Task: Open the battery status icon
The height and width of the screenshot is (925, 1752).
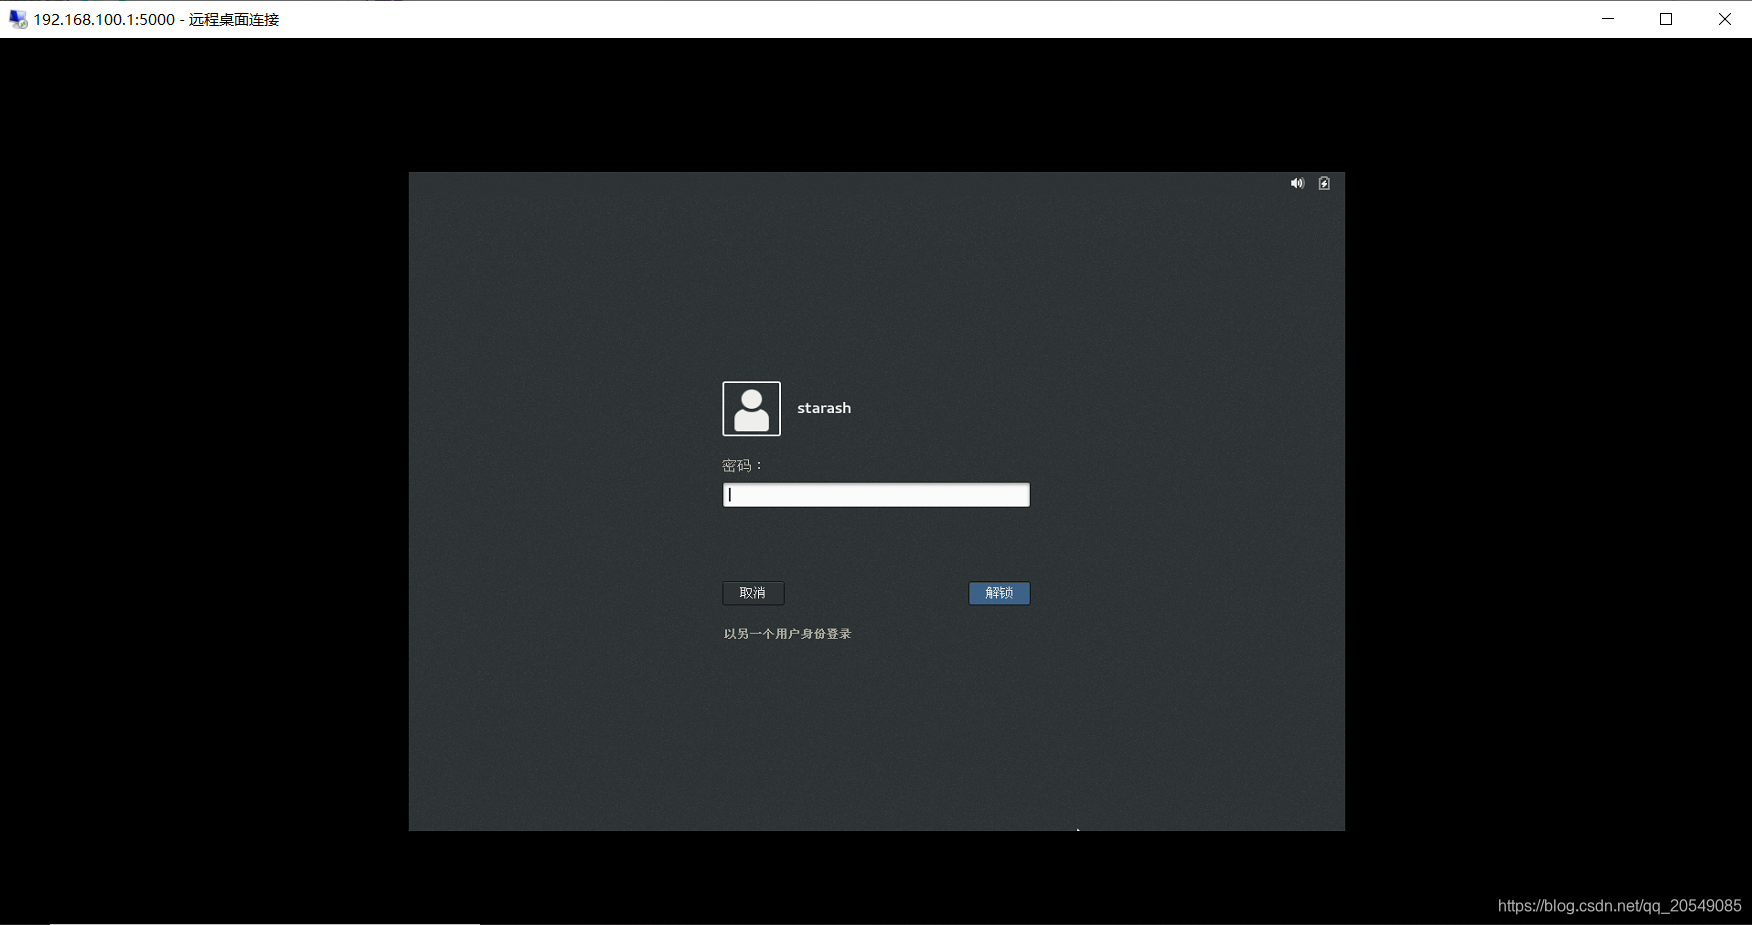Action: [x=1324, y=183]
